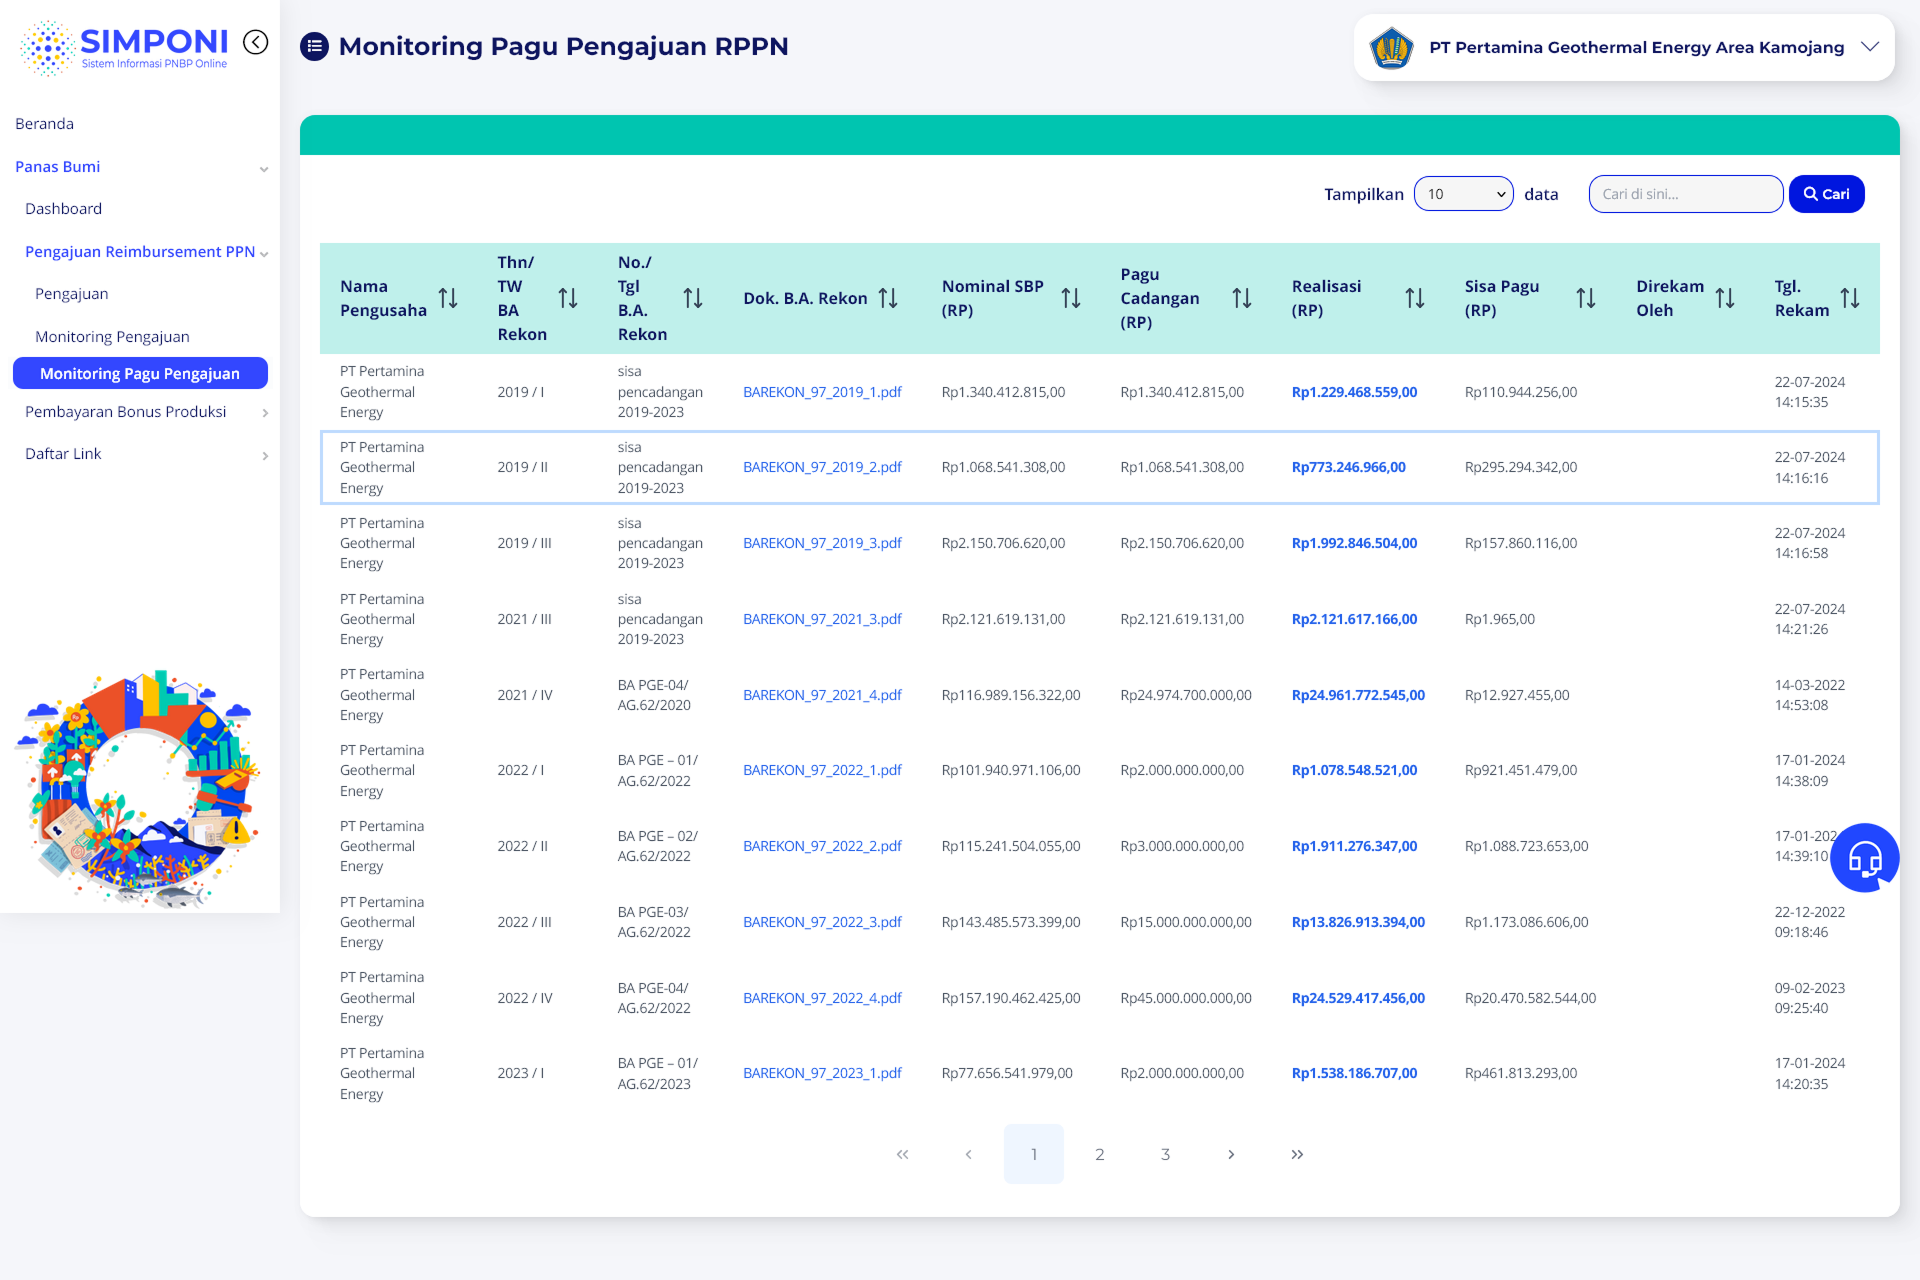The image size is (1920, 1280).
Task: Sort table by Nominal SBP
Action: pyautogui.click(x=1071, y=298)
